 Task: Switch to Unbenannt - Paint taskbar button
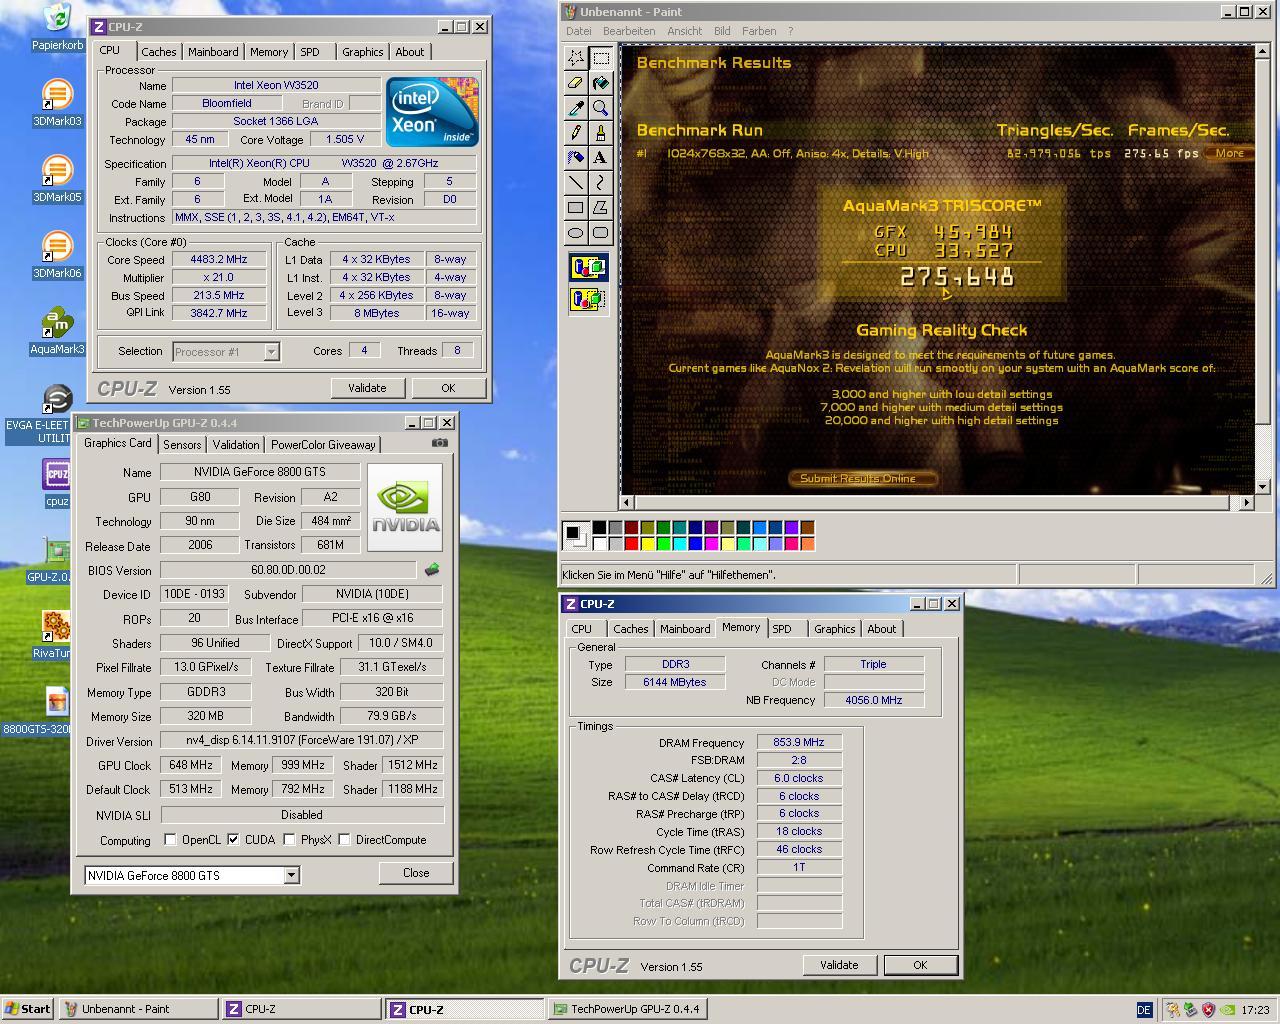[x=138, y=1009]
